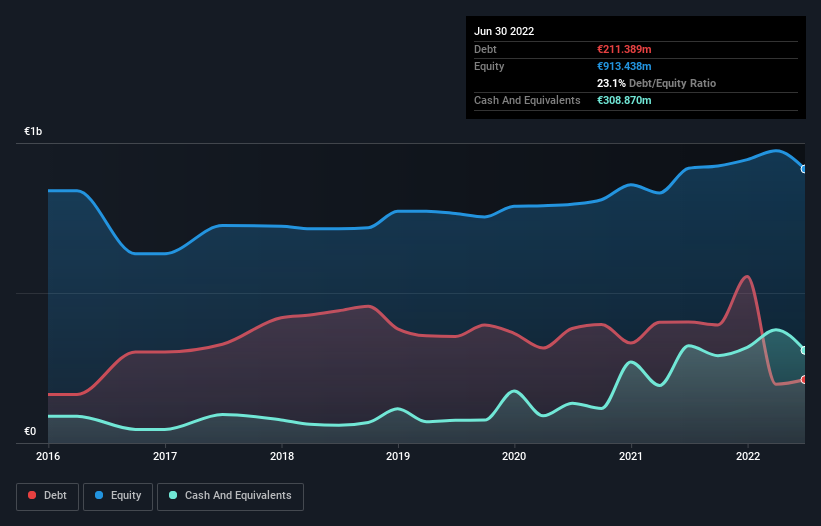Select the 2020 x-axis label
The height and width of the screenshot is (526, 821).
[514, 456]
